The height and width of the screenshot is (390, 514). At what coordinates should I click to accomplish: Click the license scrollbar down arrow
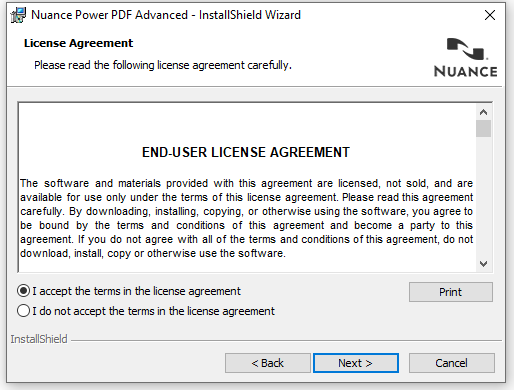pyautogui.click(x=483, y=264)
